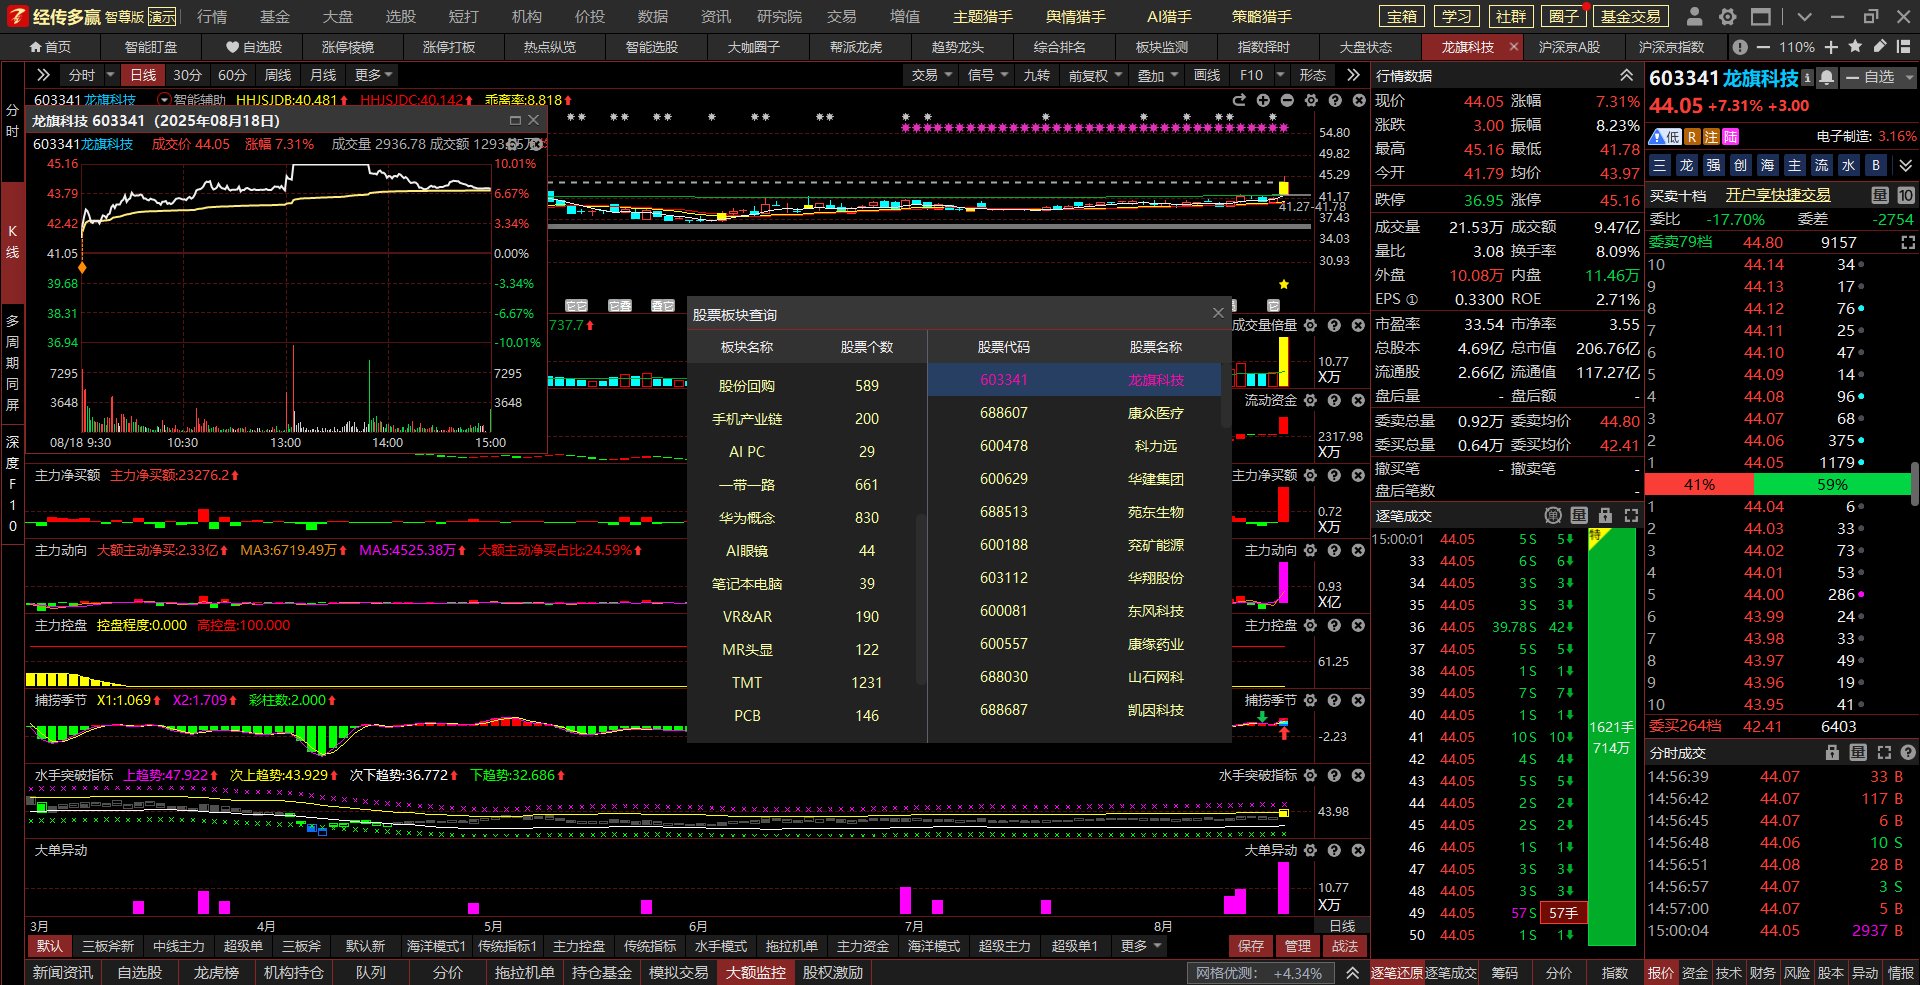Click the lock icon in 分时成交 header
This screenshot has width=1920, height=985.
pyautogui.click(x=1832, y=752)
